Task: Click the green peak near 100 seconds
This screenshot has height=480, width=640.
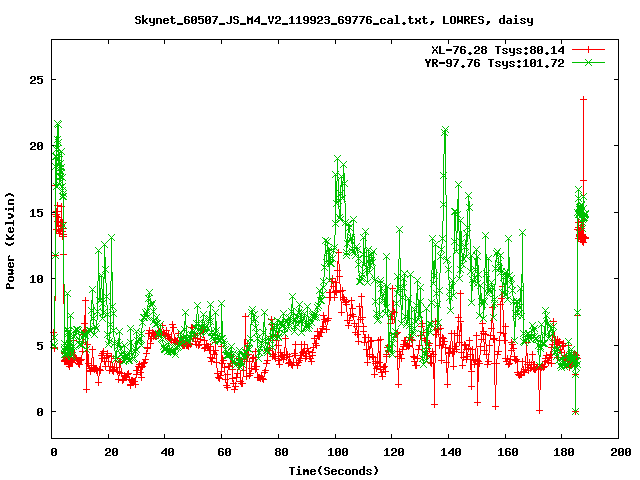Action: (338, 158)
